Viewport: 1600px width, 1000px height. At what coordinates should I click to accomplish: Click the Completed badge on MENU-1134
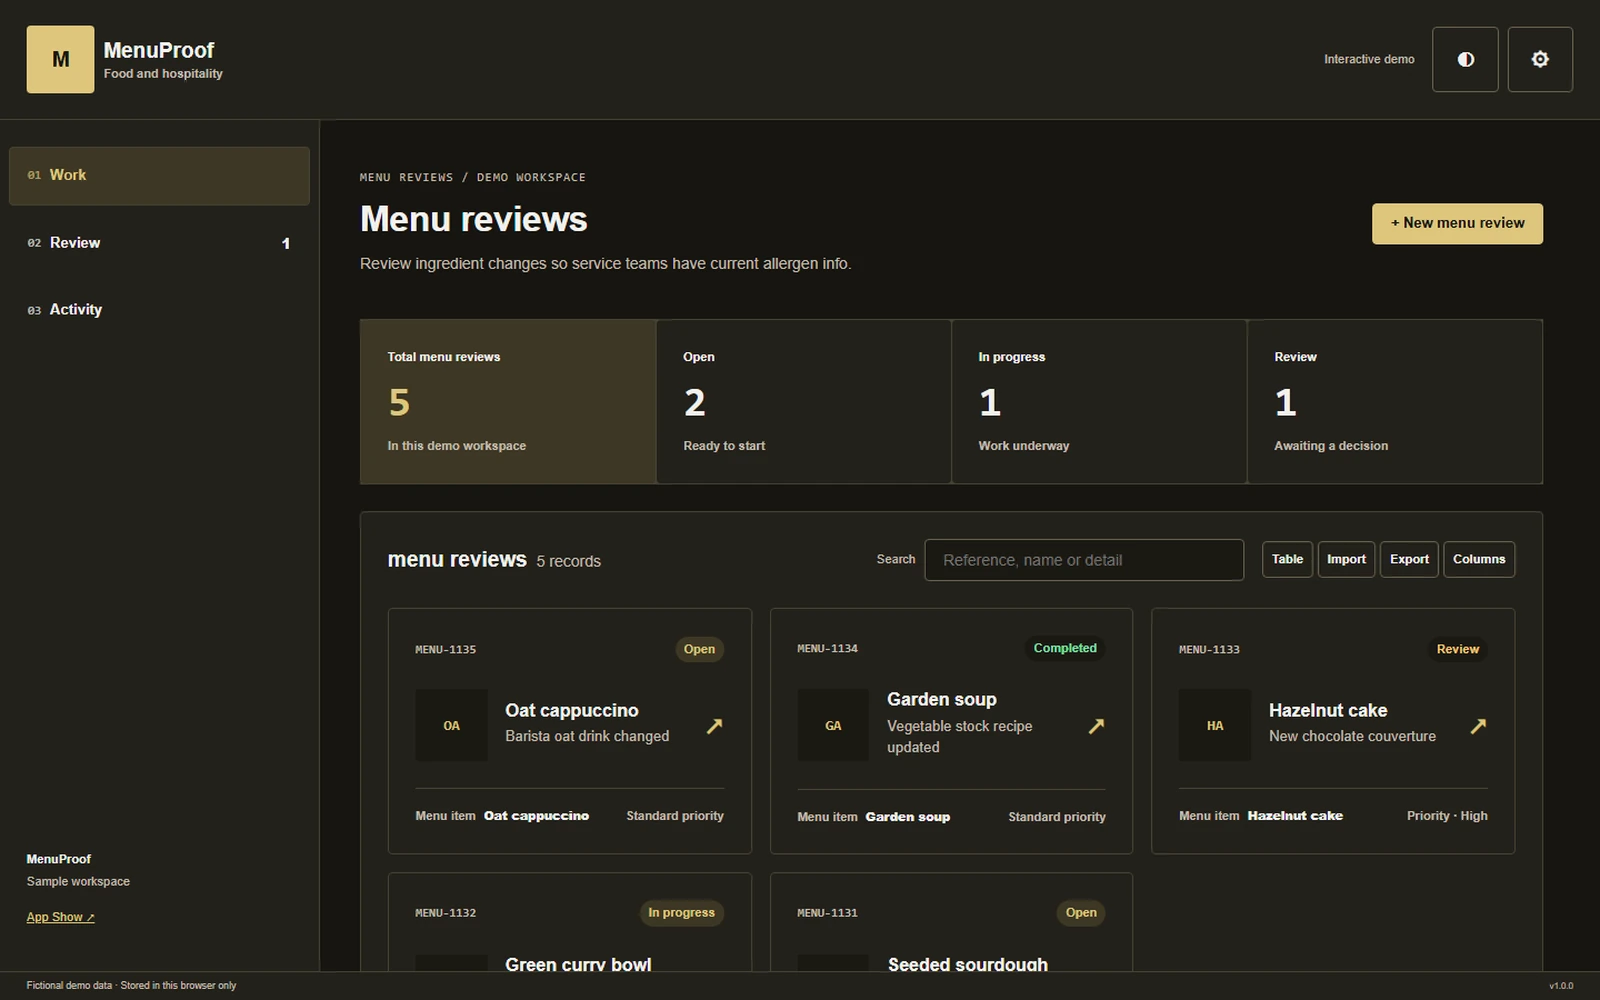[1065, 648]
